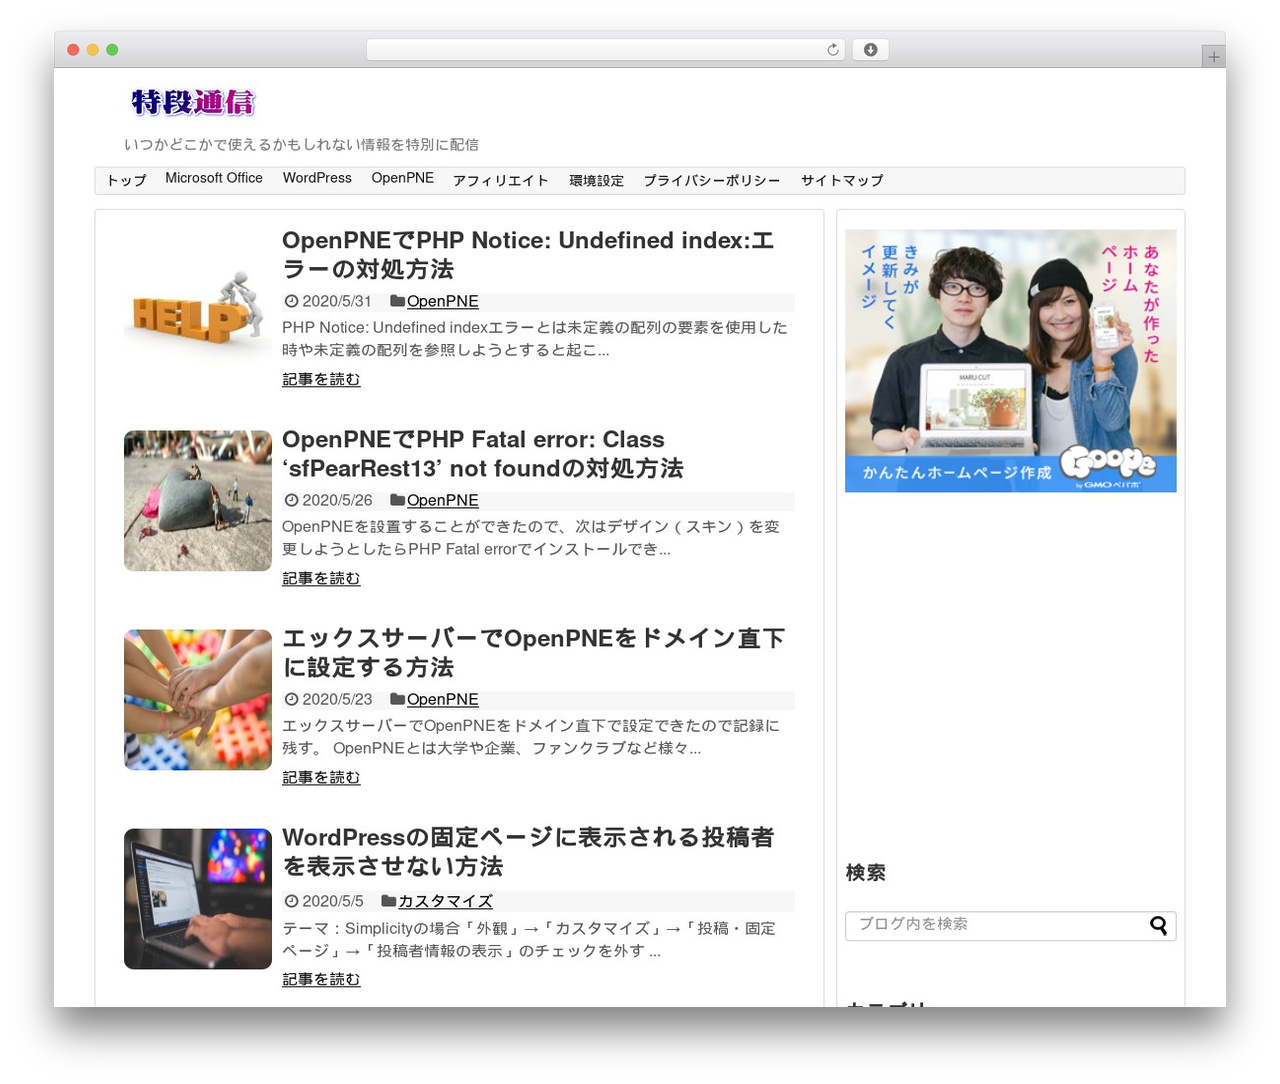Open the WordPress固定ページ article title
The image size is (1280, 1084).
(528, 852)
